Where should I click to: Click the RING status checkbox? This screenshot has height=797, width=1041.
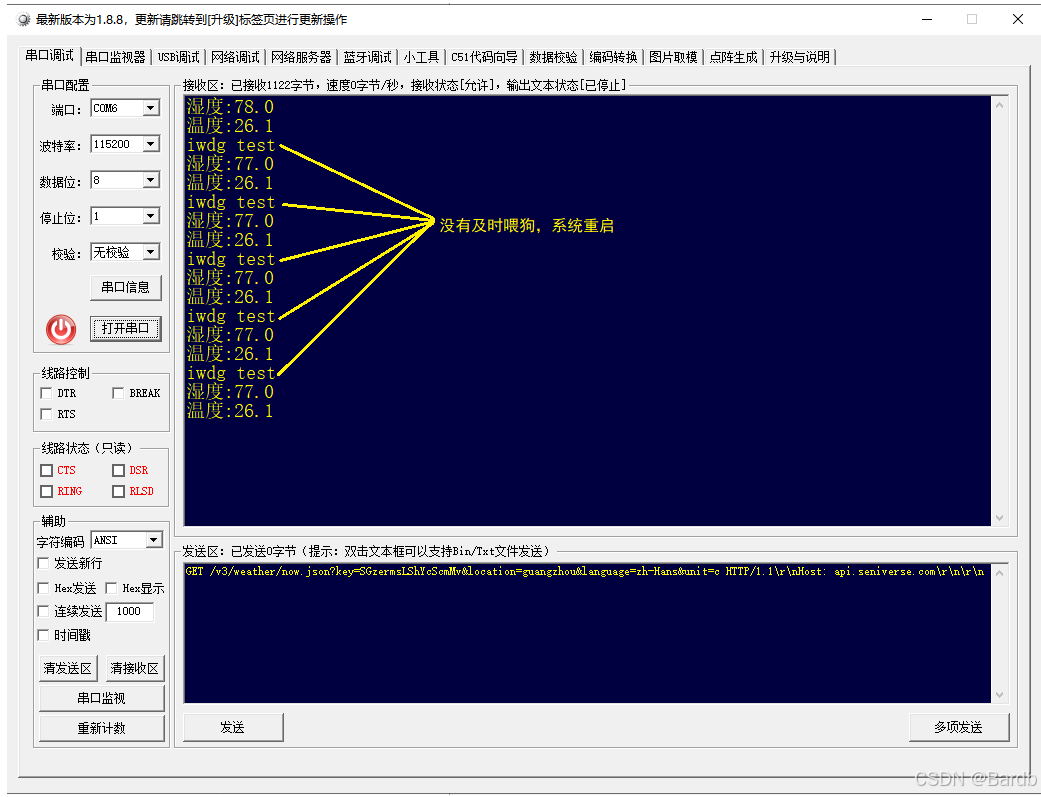46,491
